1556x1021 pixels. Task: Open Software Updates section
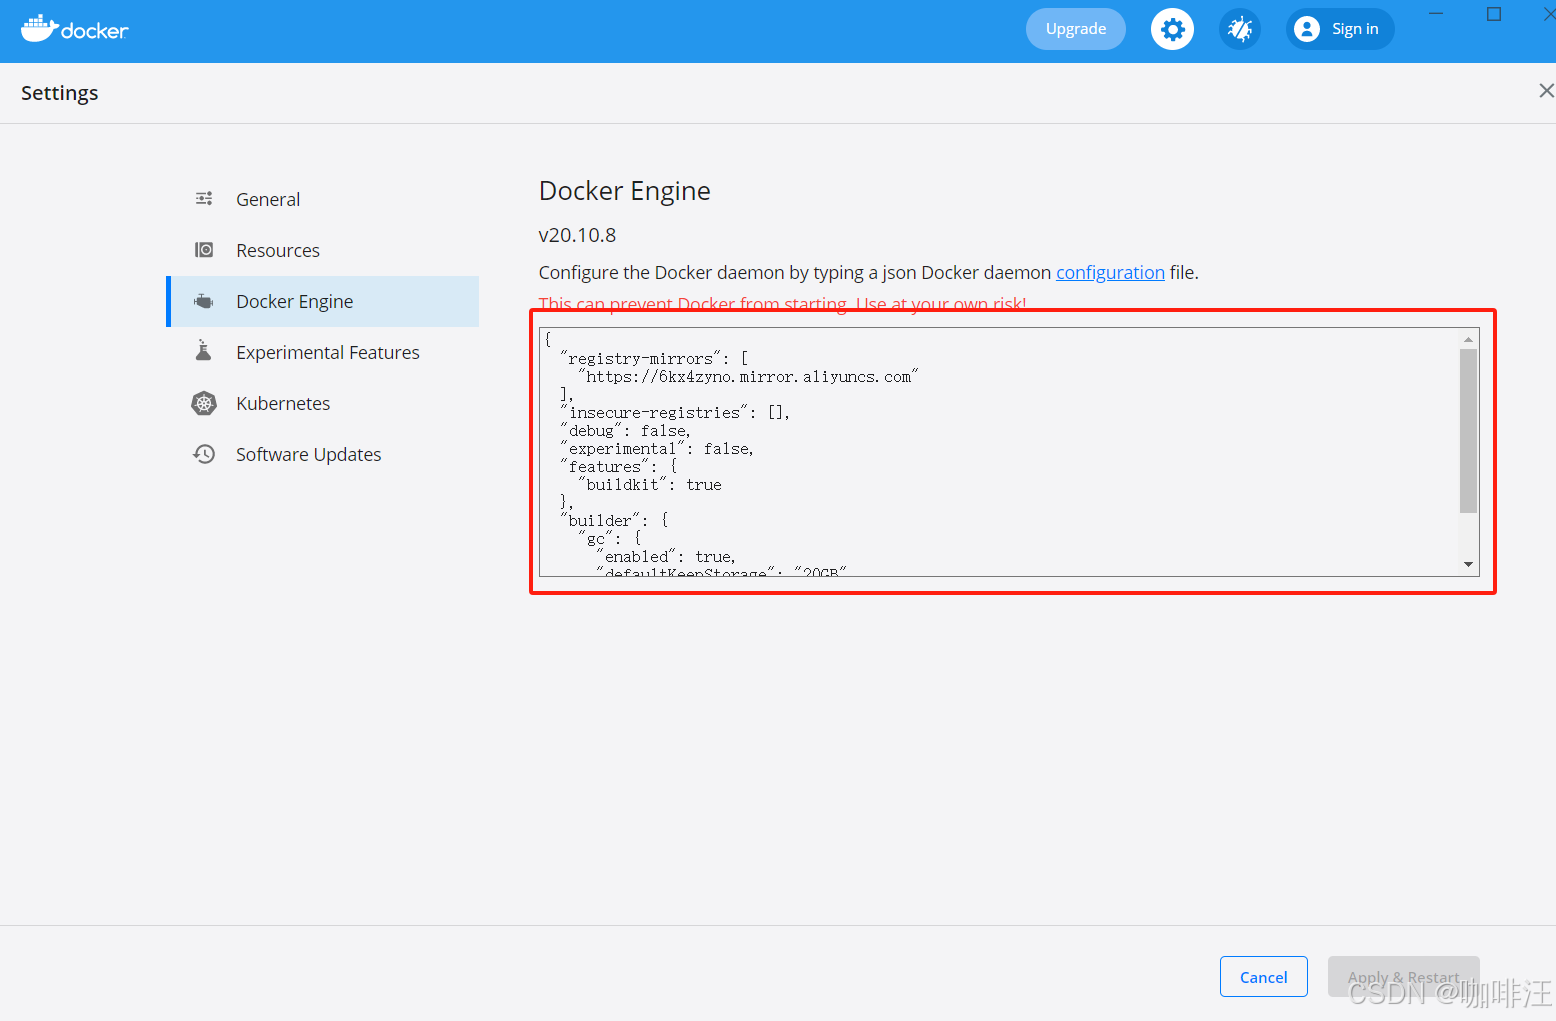(323, 454)
